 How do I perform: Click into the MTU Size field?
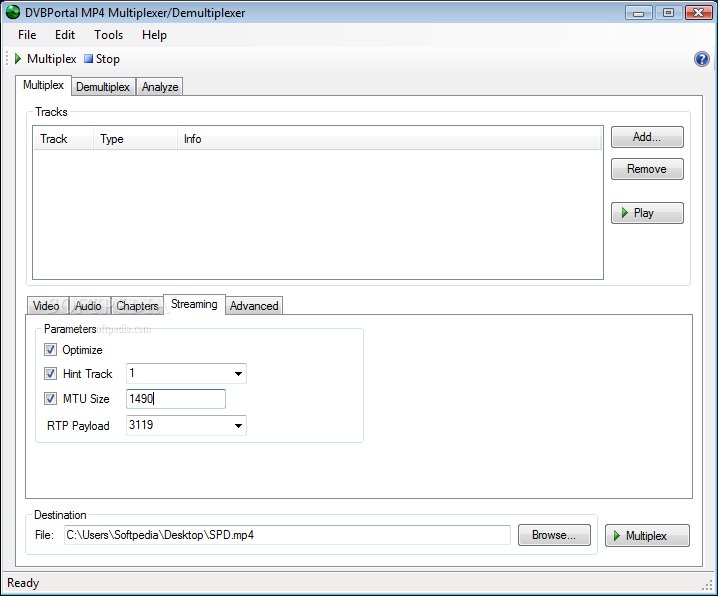tap(176, 399)
